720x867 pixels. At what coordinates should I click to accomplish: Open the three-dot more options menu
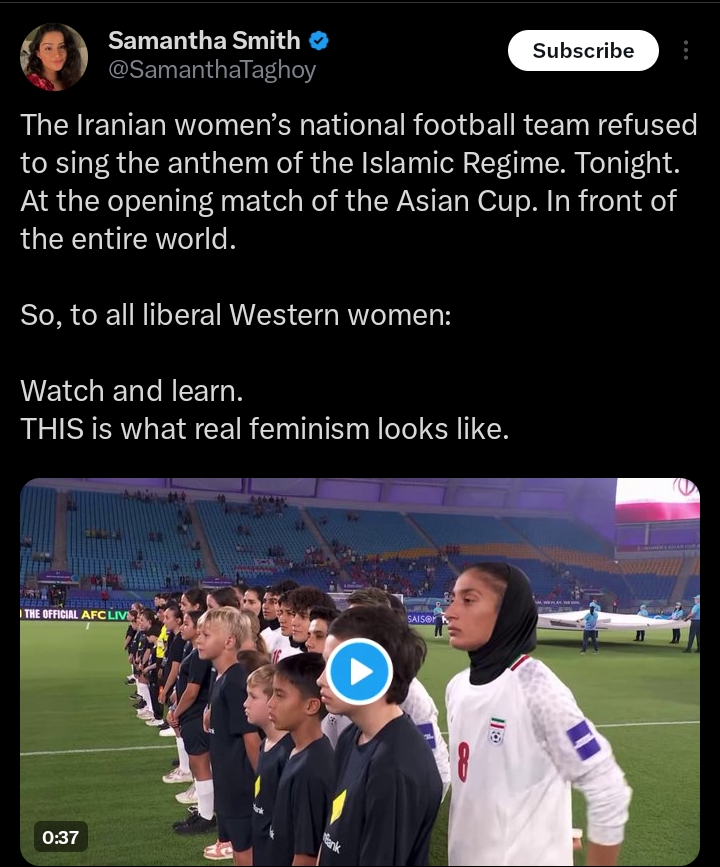[x=686, y=50]
